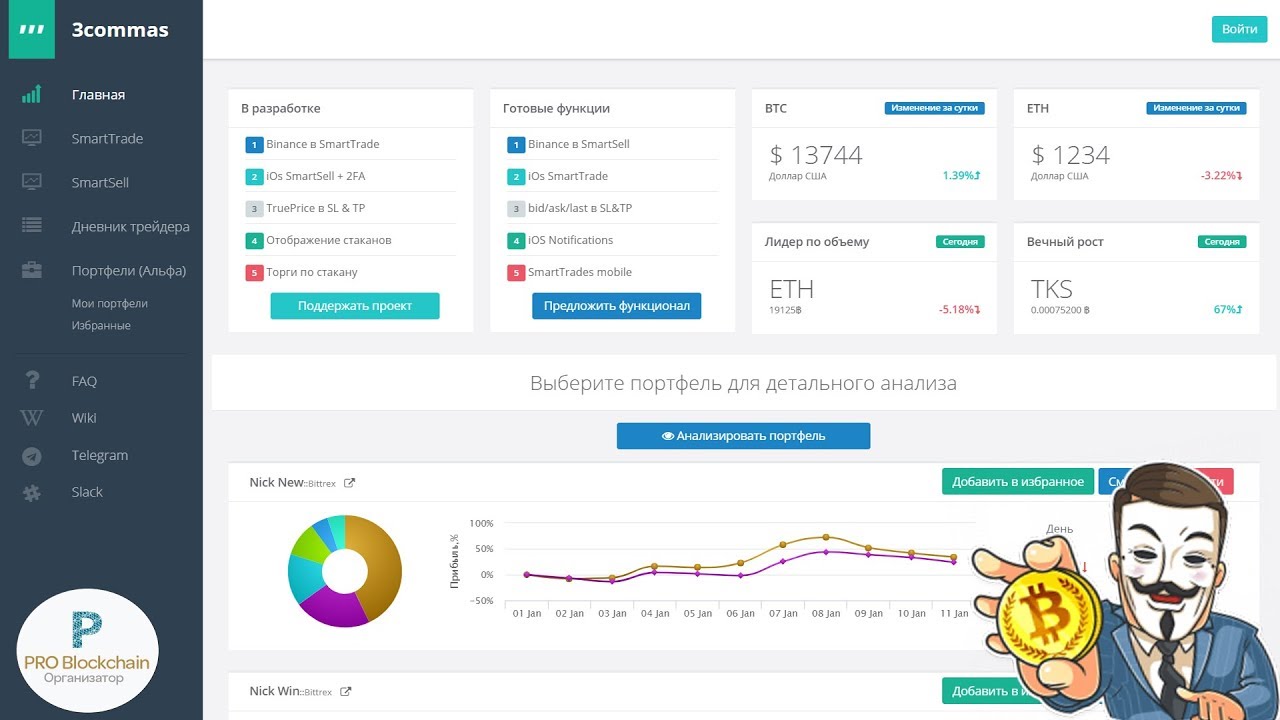The width and height of the screenshot is (1280, 720).
Task: Click Сегодня badge on Вечный рост
Action: pos(1222,242)
